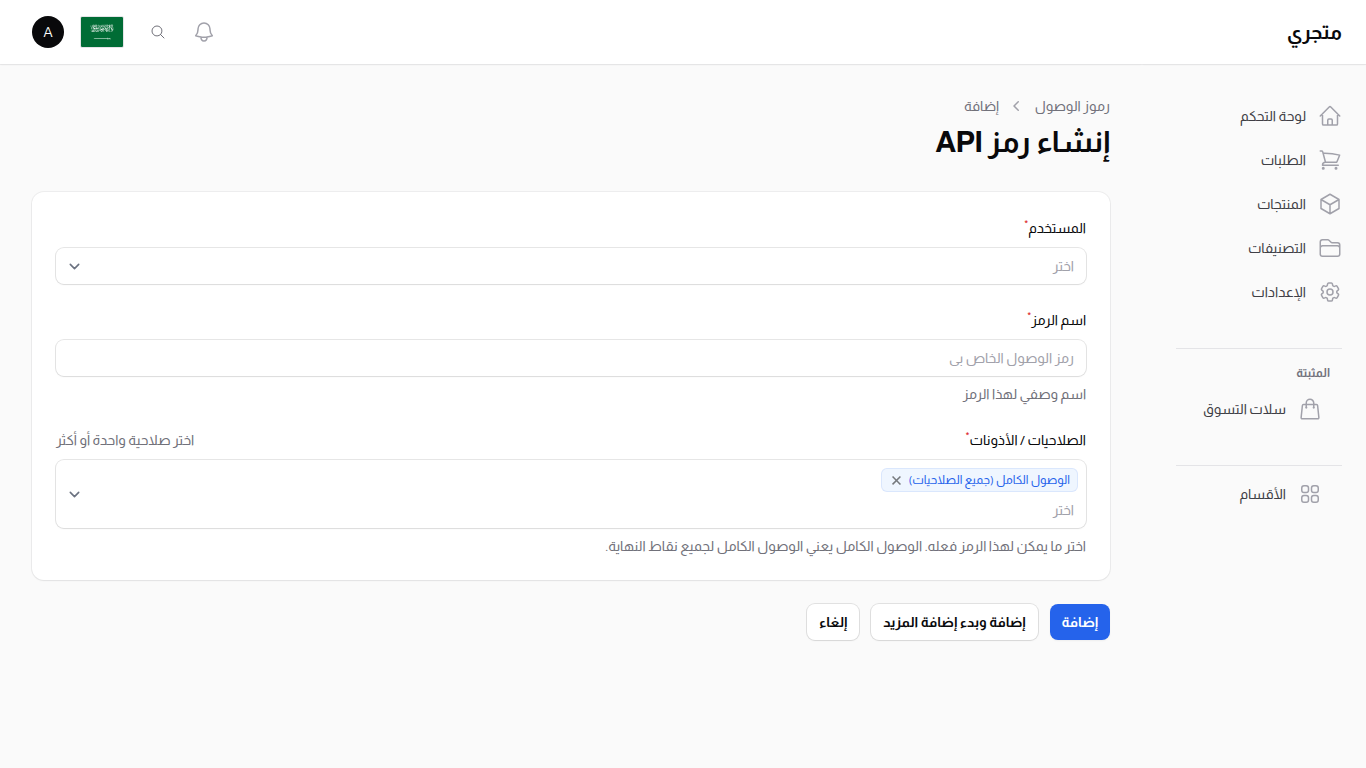Select the الطلبات orders cart icon
The height and width of the screenshot is (768, 1366).
(1330, 160)
